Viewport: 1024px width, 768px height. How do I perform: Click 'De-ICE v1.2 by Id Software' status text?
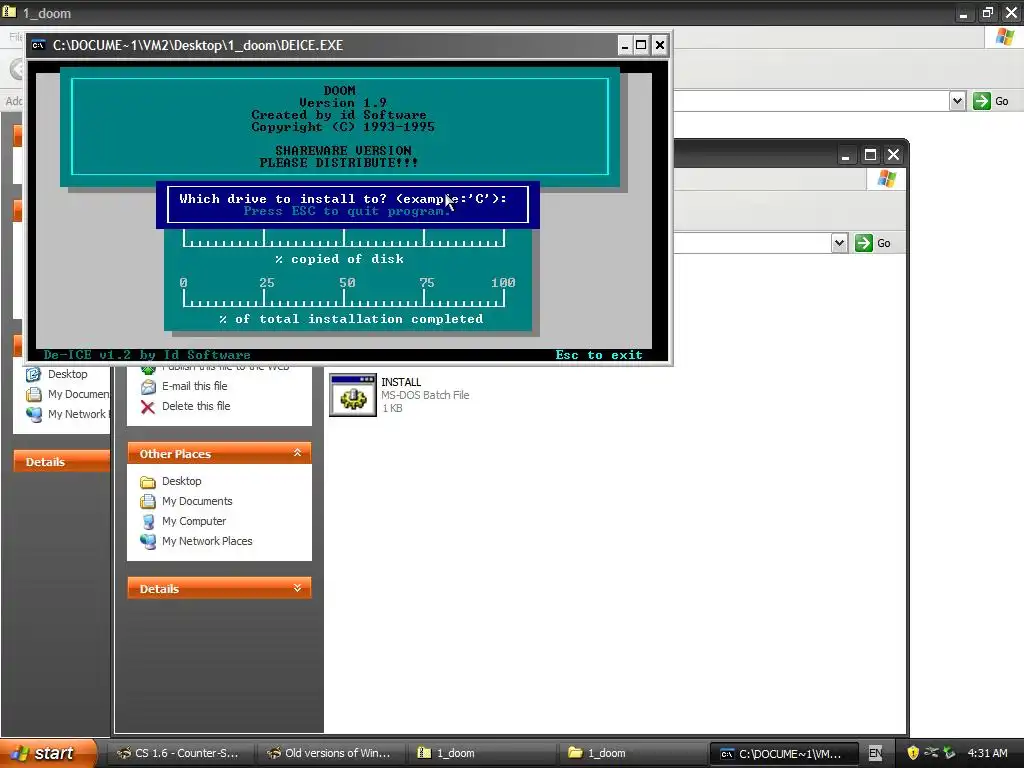pyautogui.click(x=147, y=355)
